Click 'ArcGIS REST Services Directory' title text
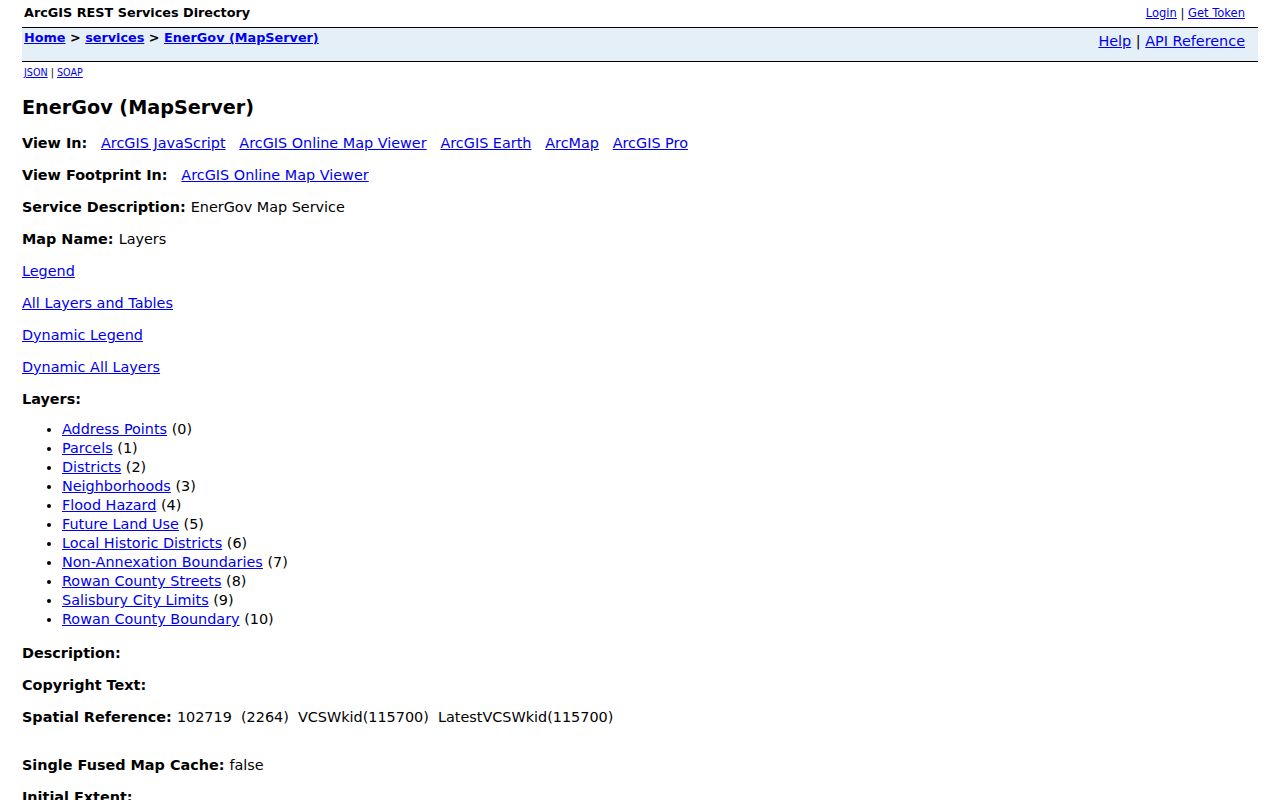 pos(137,13)
